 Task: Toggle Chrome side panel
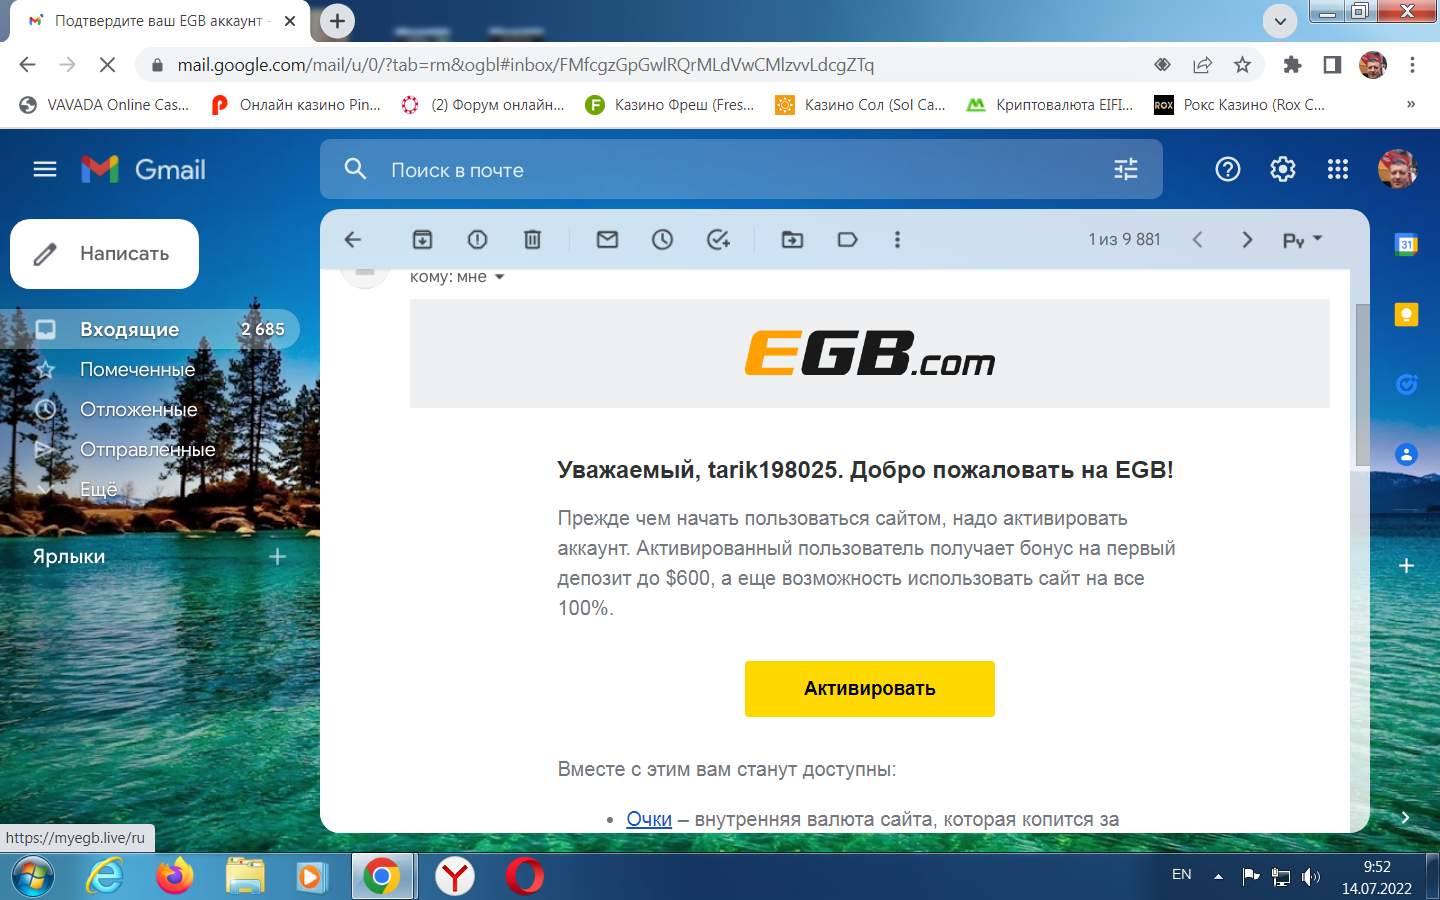click(1332, 65)
